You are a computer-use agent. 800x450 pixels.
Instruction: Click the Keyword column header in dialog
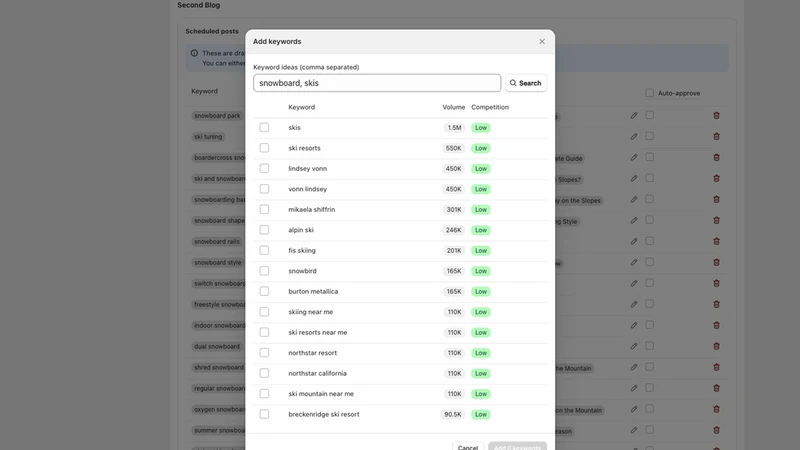[x=302, y=107]
